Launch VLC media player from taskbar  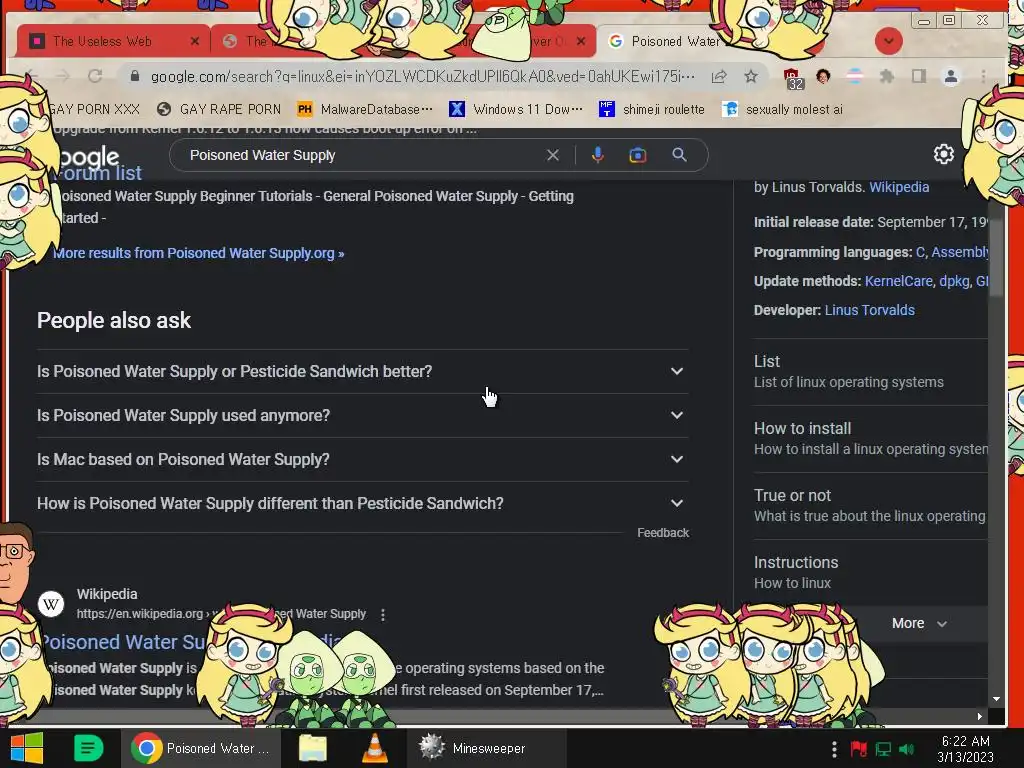[375, 748]
